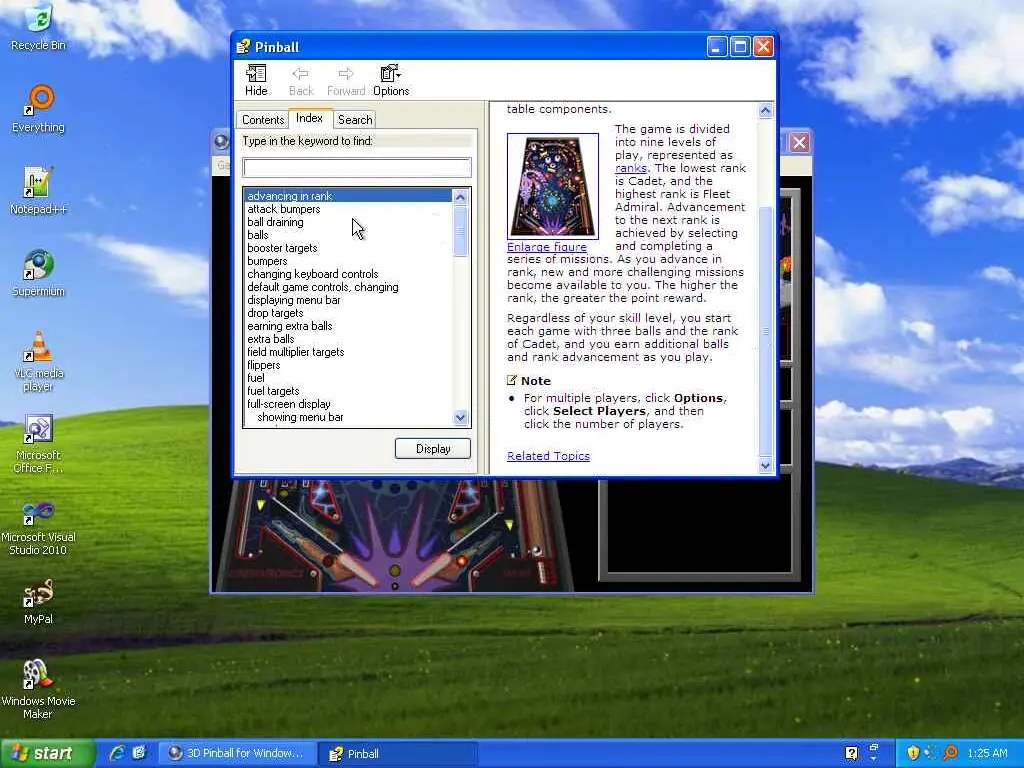Click help content scroll up arrow

tap(765, 110)
